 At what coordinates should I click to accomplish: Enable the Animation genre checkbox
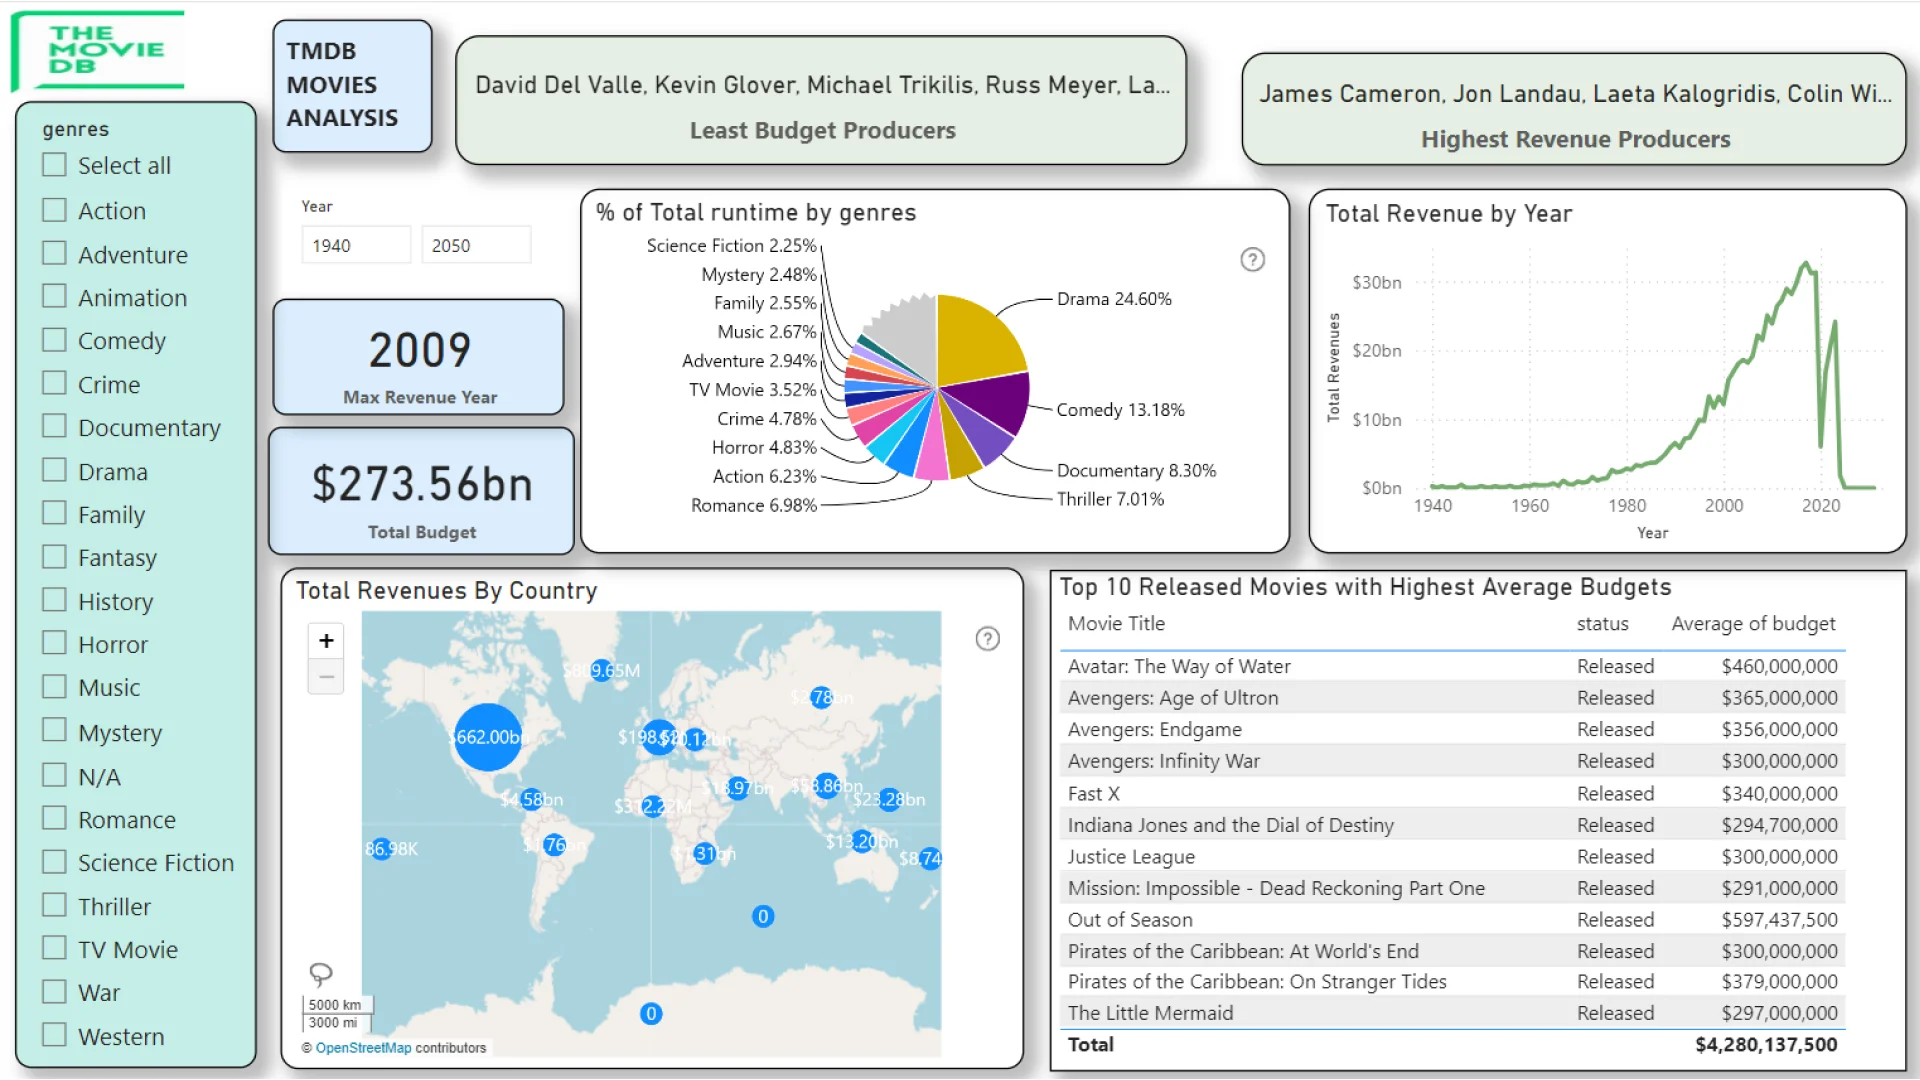54,297
